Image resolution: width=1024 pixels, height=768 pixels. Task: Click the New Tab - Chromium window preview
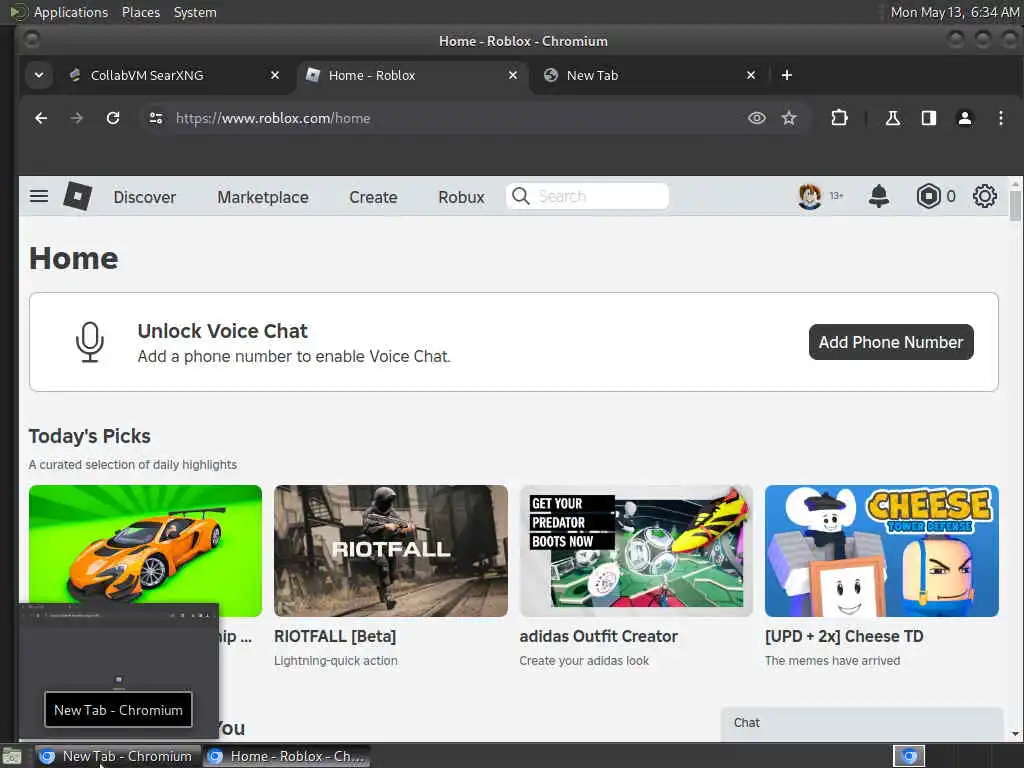pyautogui.click(x=118, y=669)
